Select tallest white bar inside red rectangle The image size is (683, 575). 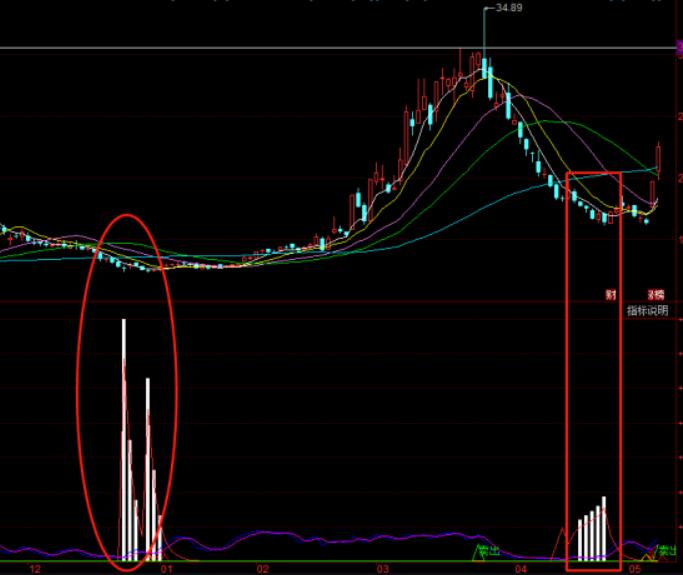point(604,527)
